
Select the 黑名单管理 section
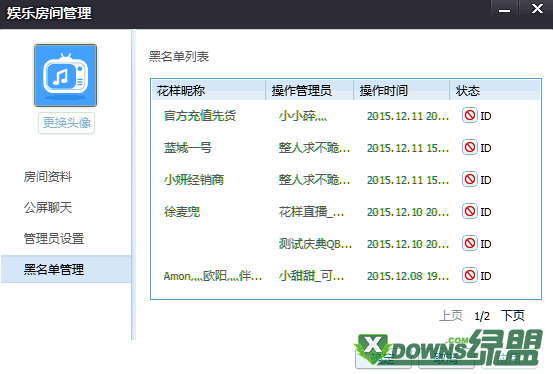(x=66, y=269)
